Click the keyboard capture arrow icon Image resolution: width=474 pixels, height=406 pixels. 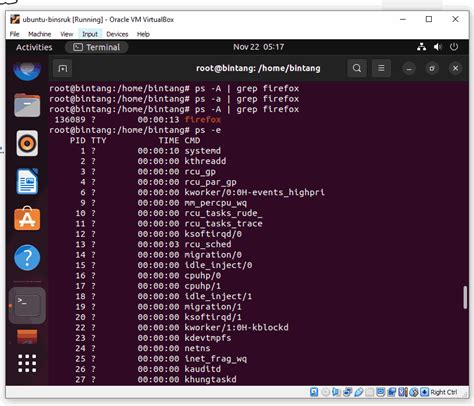[x=424, y=392]
